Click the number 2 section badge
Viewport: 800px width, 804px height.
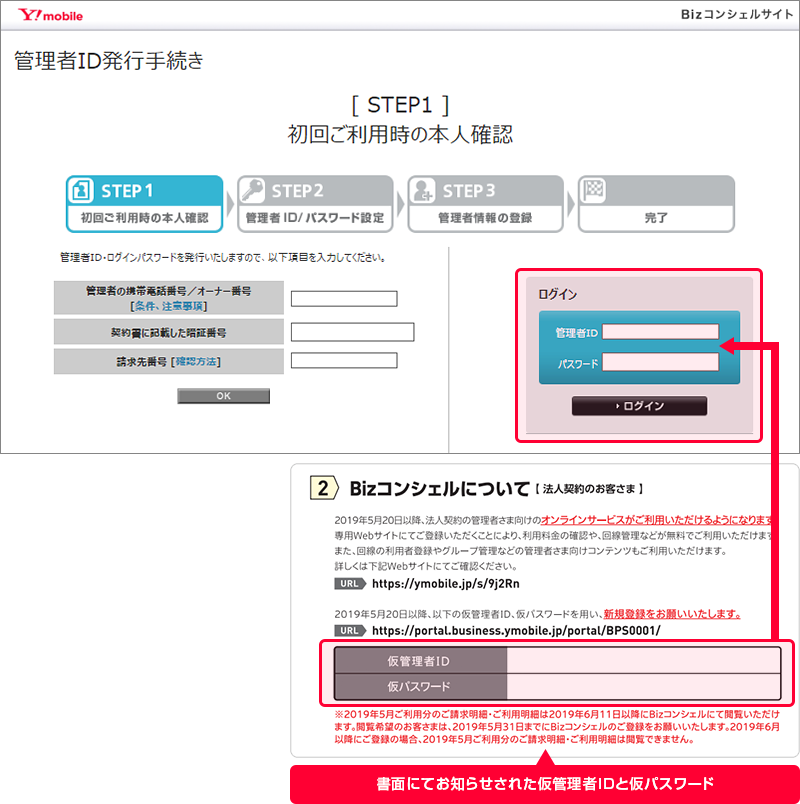pos(323,489)
